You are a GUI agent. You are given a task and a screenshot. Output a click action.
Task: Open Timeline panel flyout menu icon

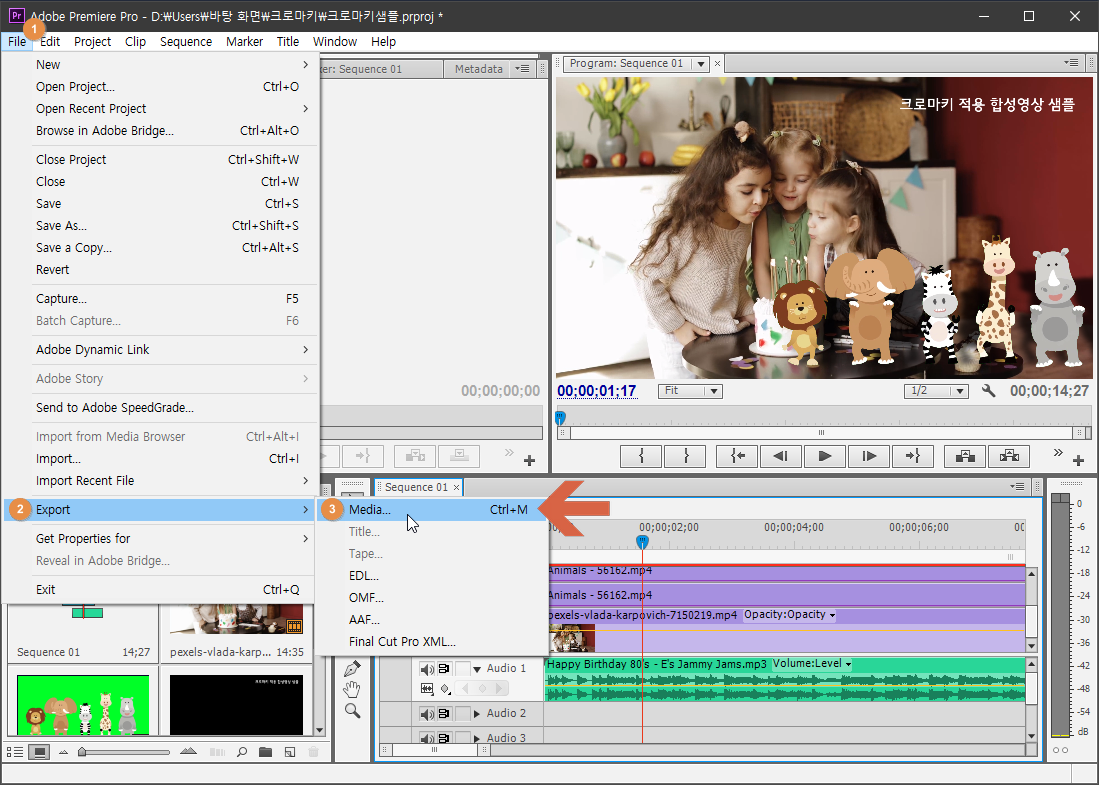click(x=1017, y=486)
